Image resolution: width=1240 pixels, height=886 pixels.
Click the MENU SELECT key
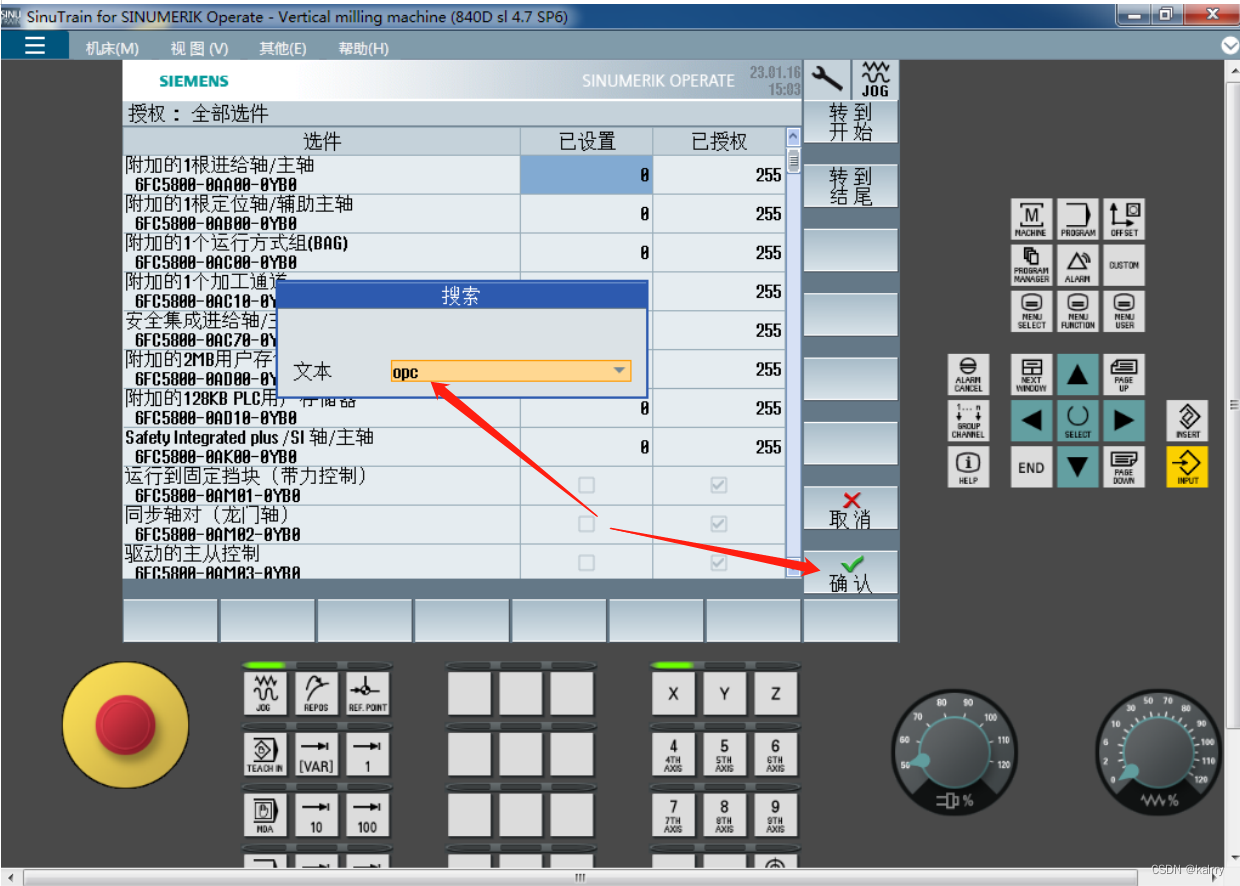(x=1031, y=311)
